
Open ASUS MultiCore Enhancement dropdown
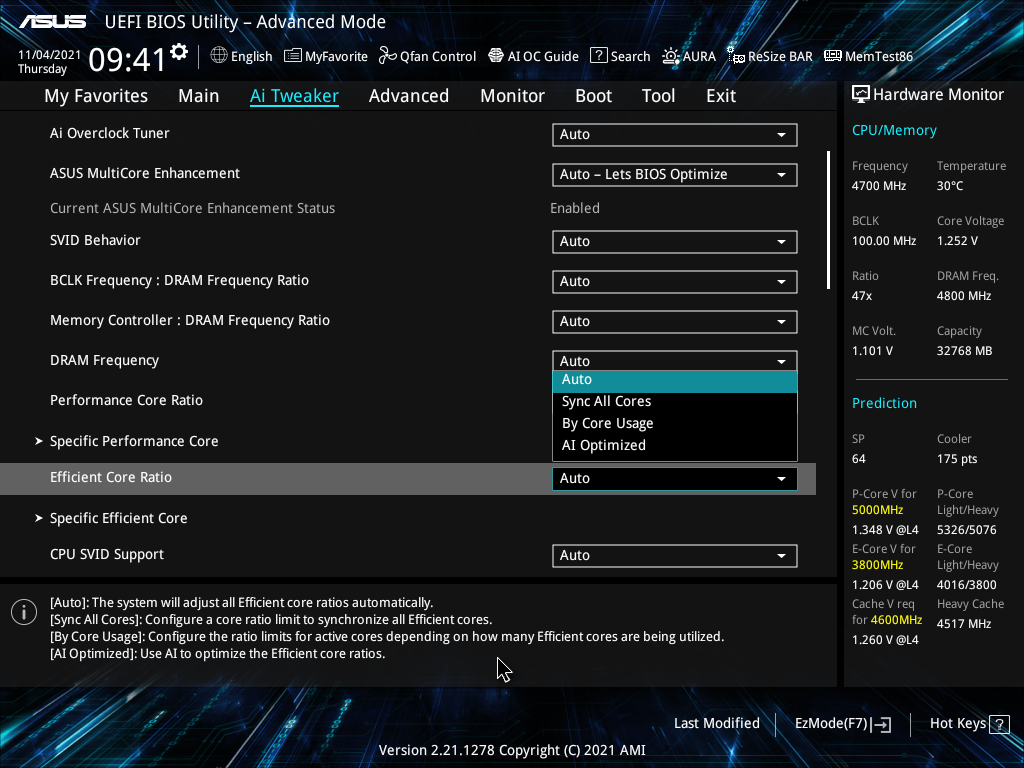click(675, 174)
